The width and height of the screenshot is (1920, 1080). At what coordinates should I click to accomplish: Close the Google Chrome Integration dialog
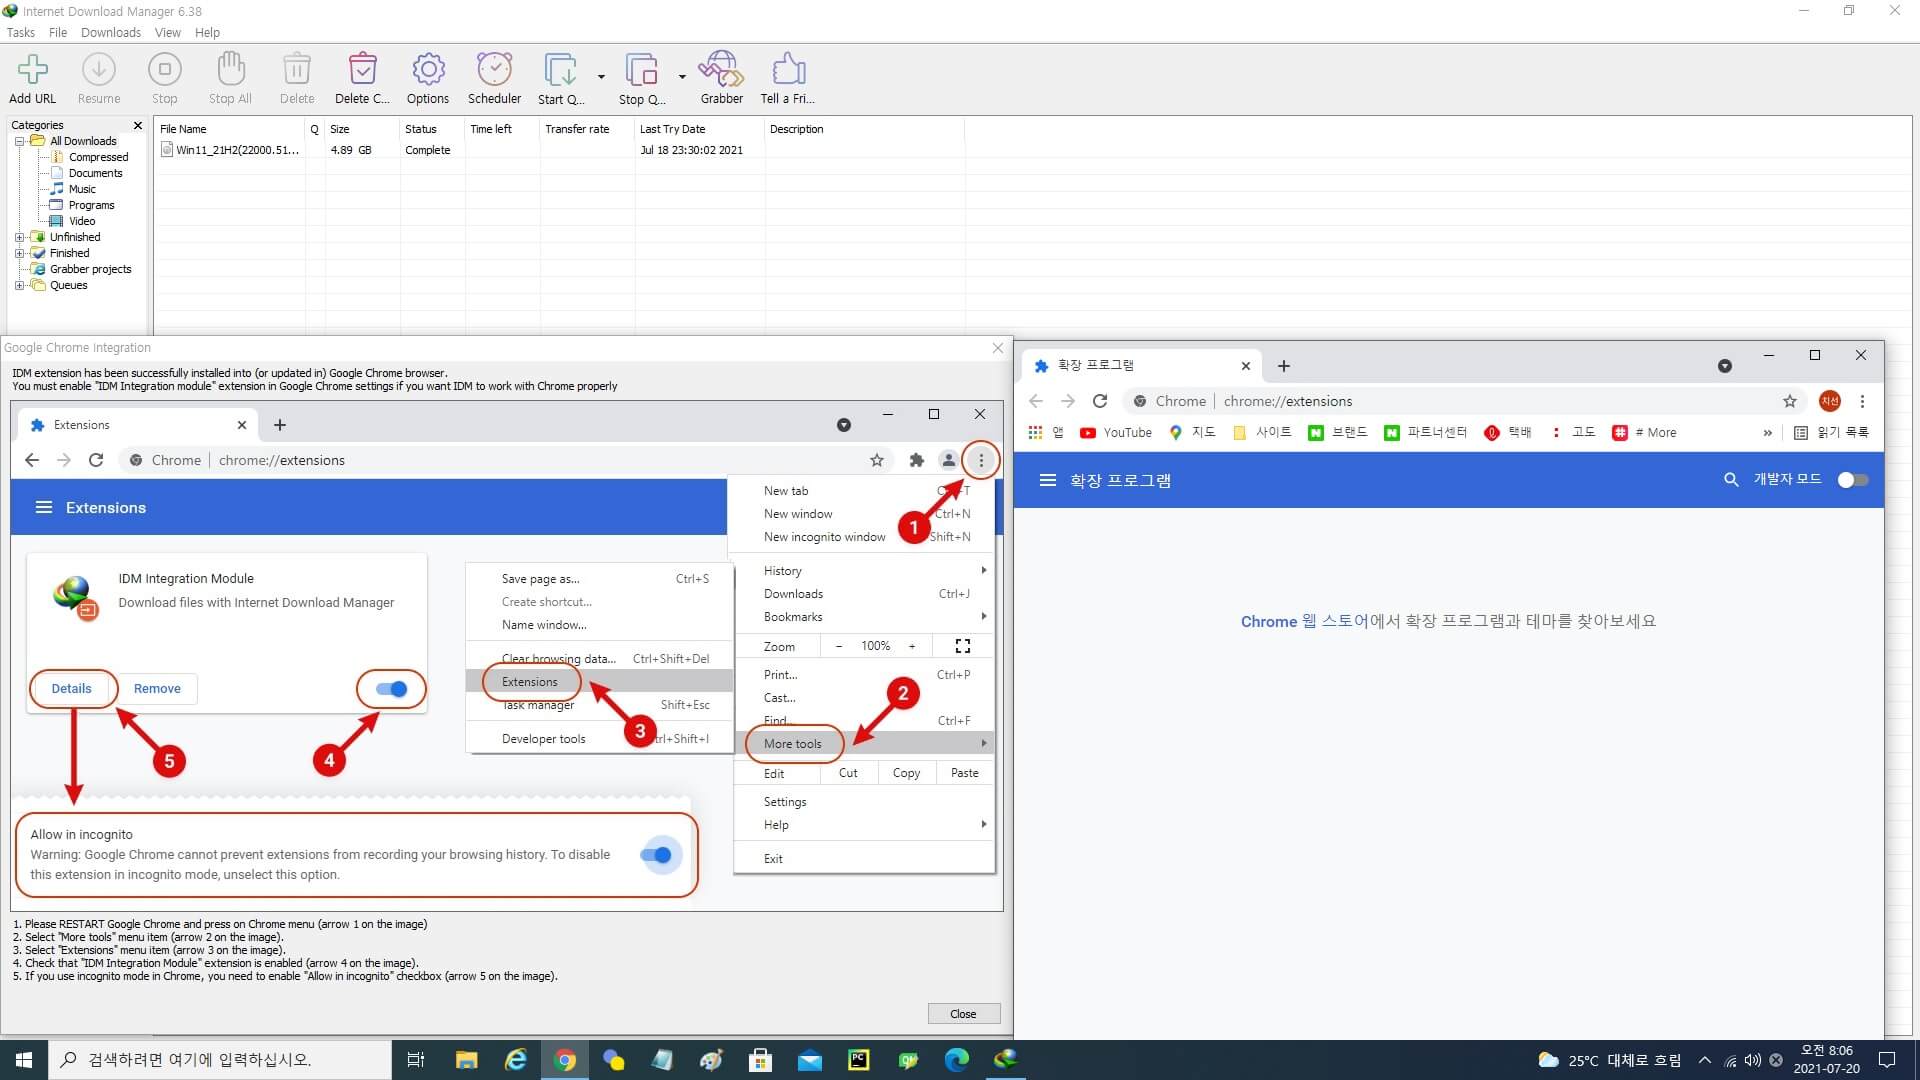997,348
